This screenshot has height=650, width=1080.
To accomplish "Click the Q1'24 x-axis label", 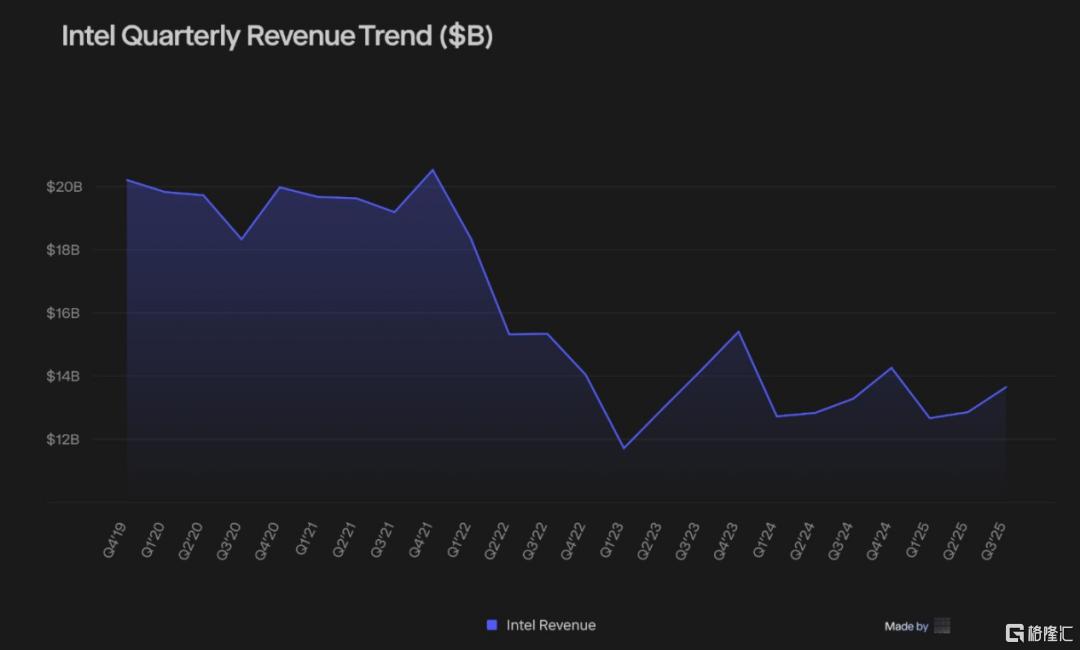I will click(x=767, y=540).
